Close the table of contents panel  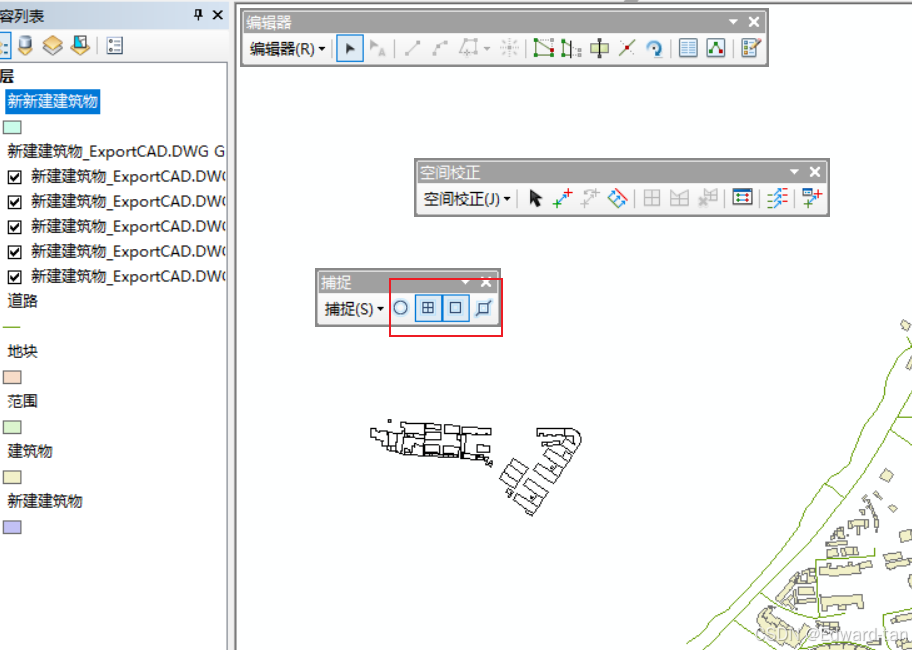coord(218,15)
